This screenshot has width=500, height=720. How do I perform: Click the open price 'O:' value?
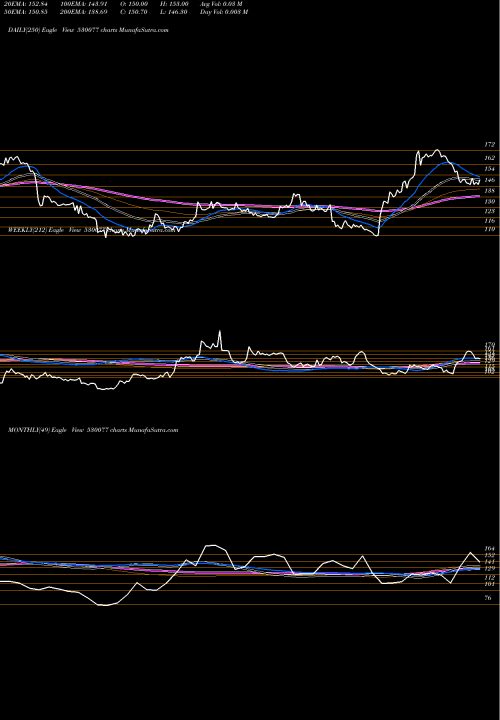point(135,4)
